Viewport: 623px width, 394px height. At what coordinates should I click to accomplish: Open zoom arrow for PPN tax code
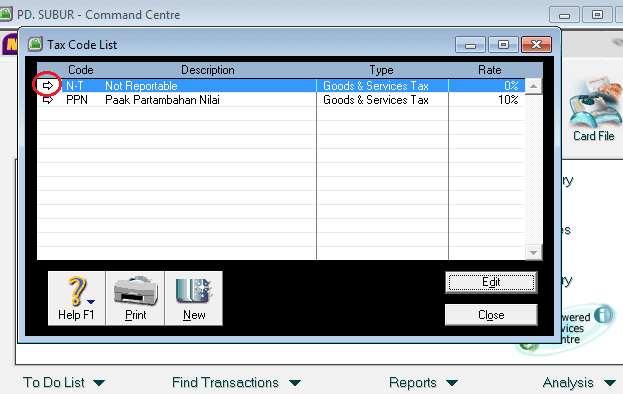pyautogui.click(x=48, y=100)
